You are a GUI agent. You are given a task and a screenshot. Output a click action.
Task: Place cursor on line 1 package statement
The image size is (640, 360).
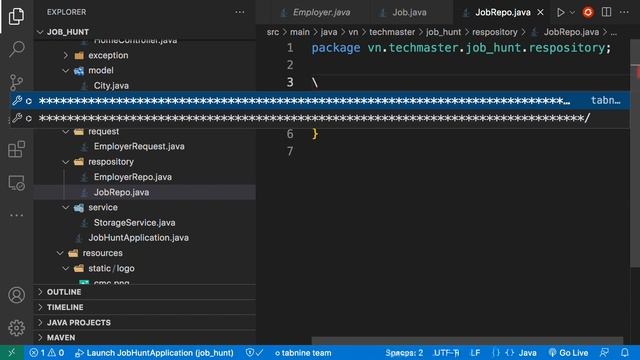point(461,48)
